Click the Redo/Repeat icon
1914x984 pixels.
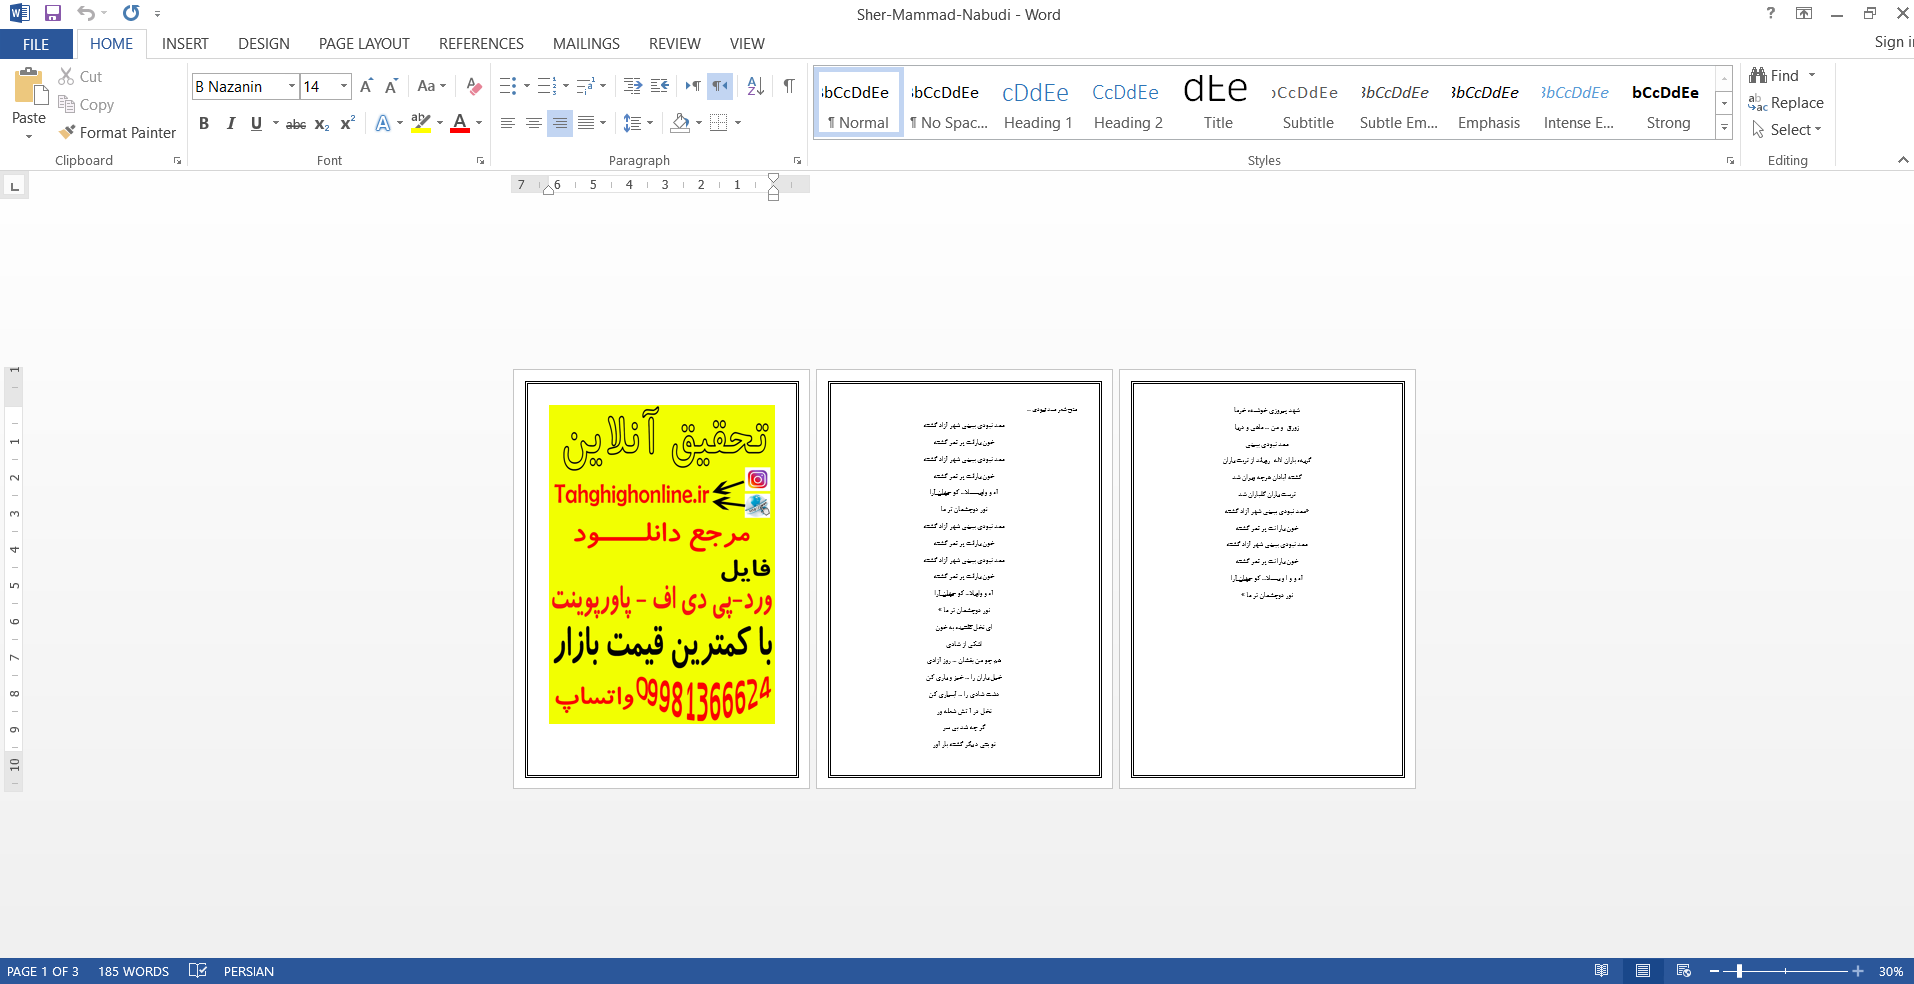point(131,14)
